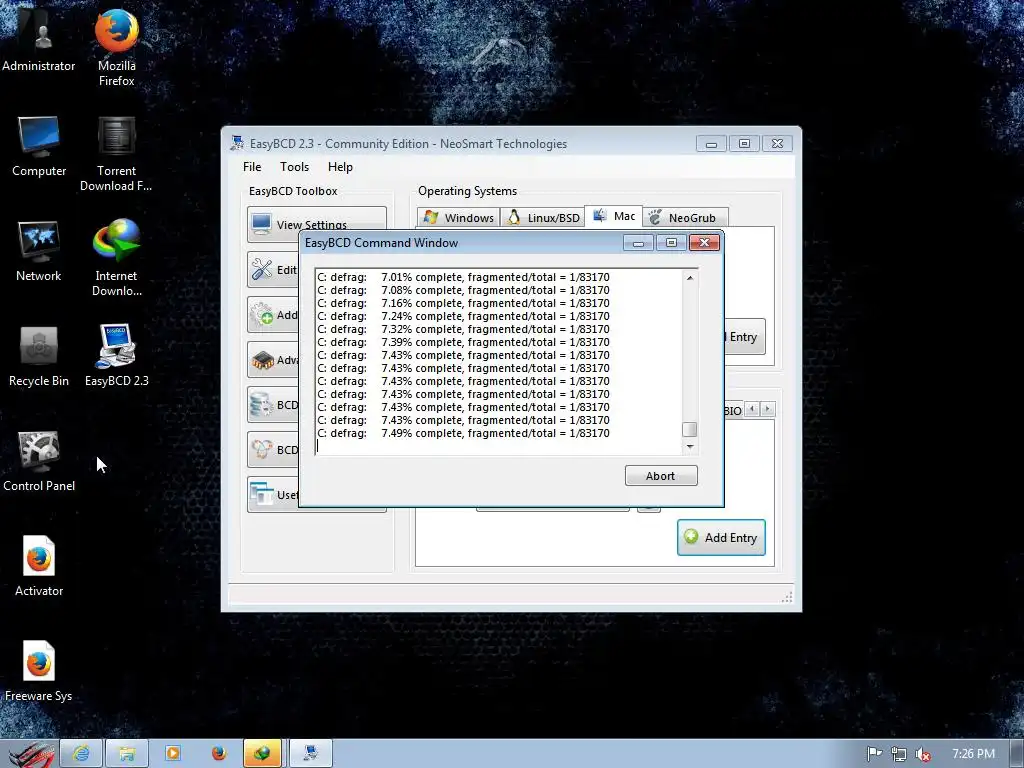Maximize the EasyBCD Command Window
1024x768 pixels.
(x=671, y=243)
